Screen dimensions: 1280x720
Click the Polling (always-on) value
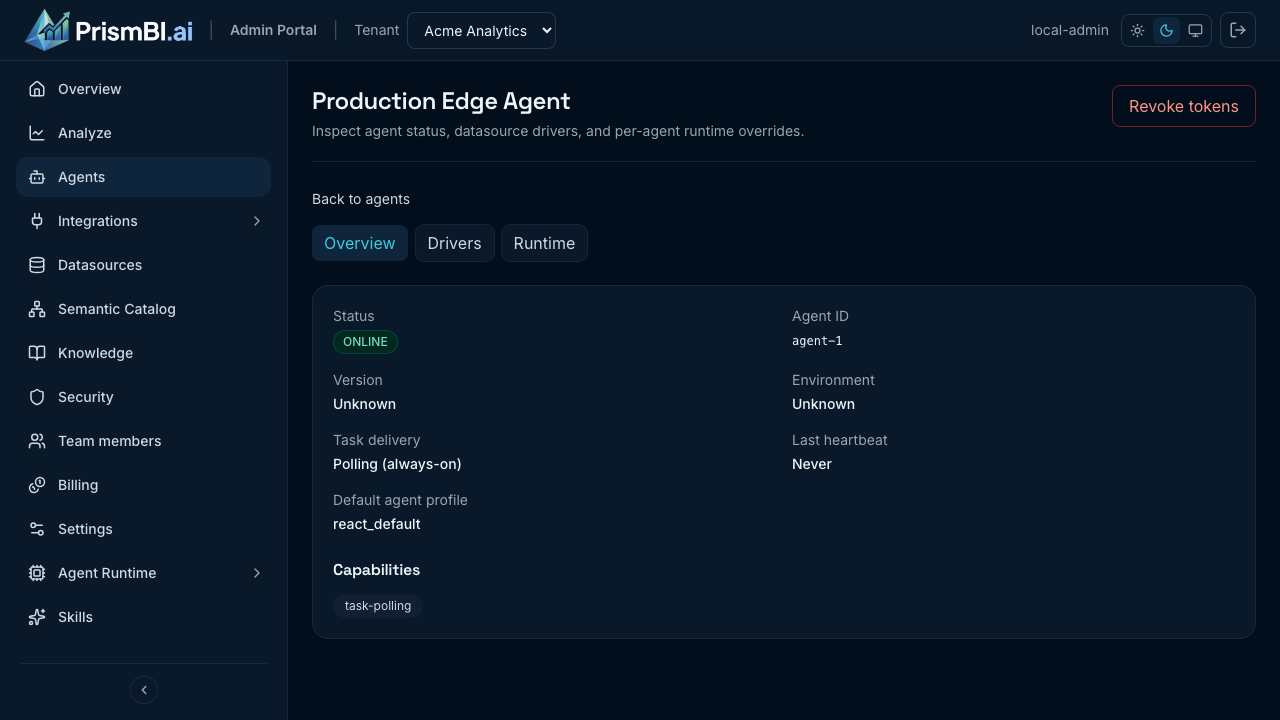[x=397, y=464]
